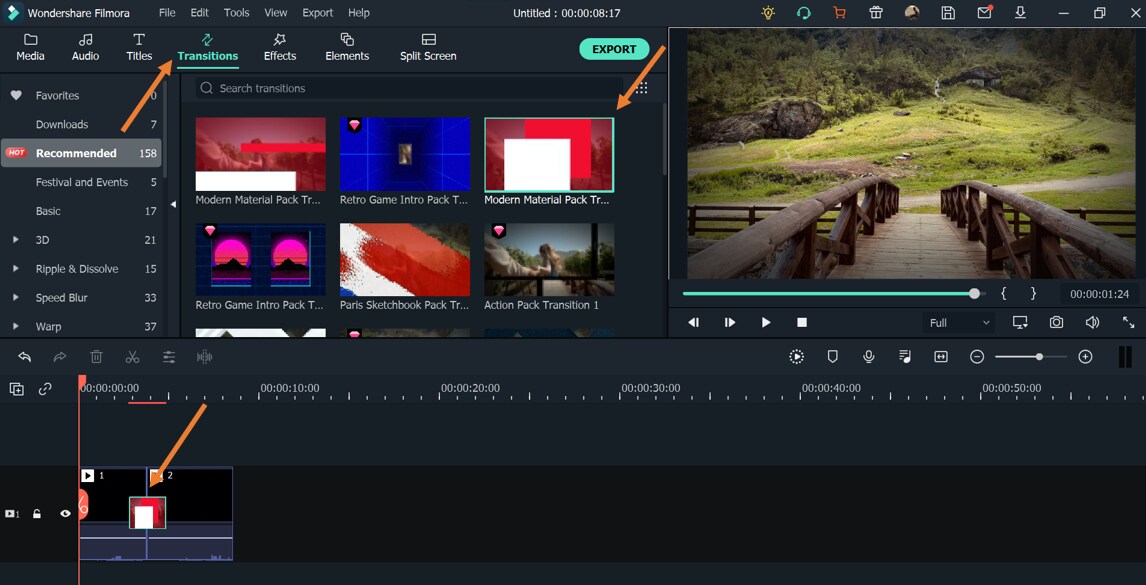The width and height of the screenshot is (1146, 585).
Task: Select the Downloads category
Action: point(81,124)
